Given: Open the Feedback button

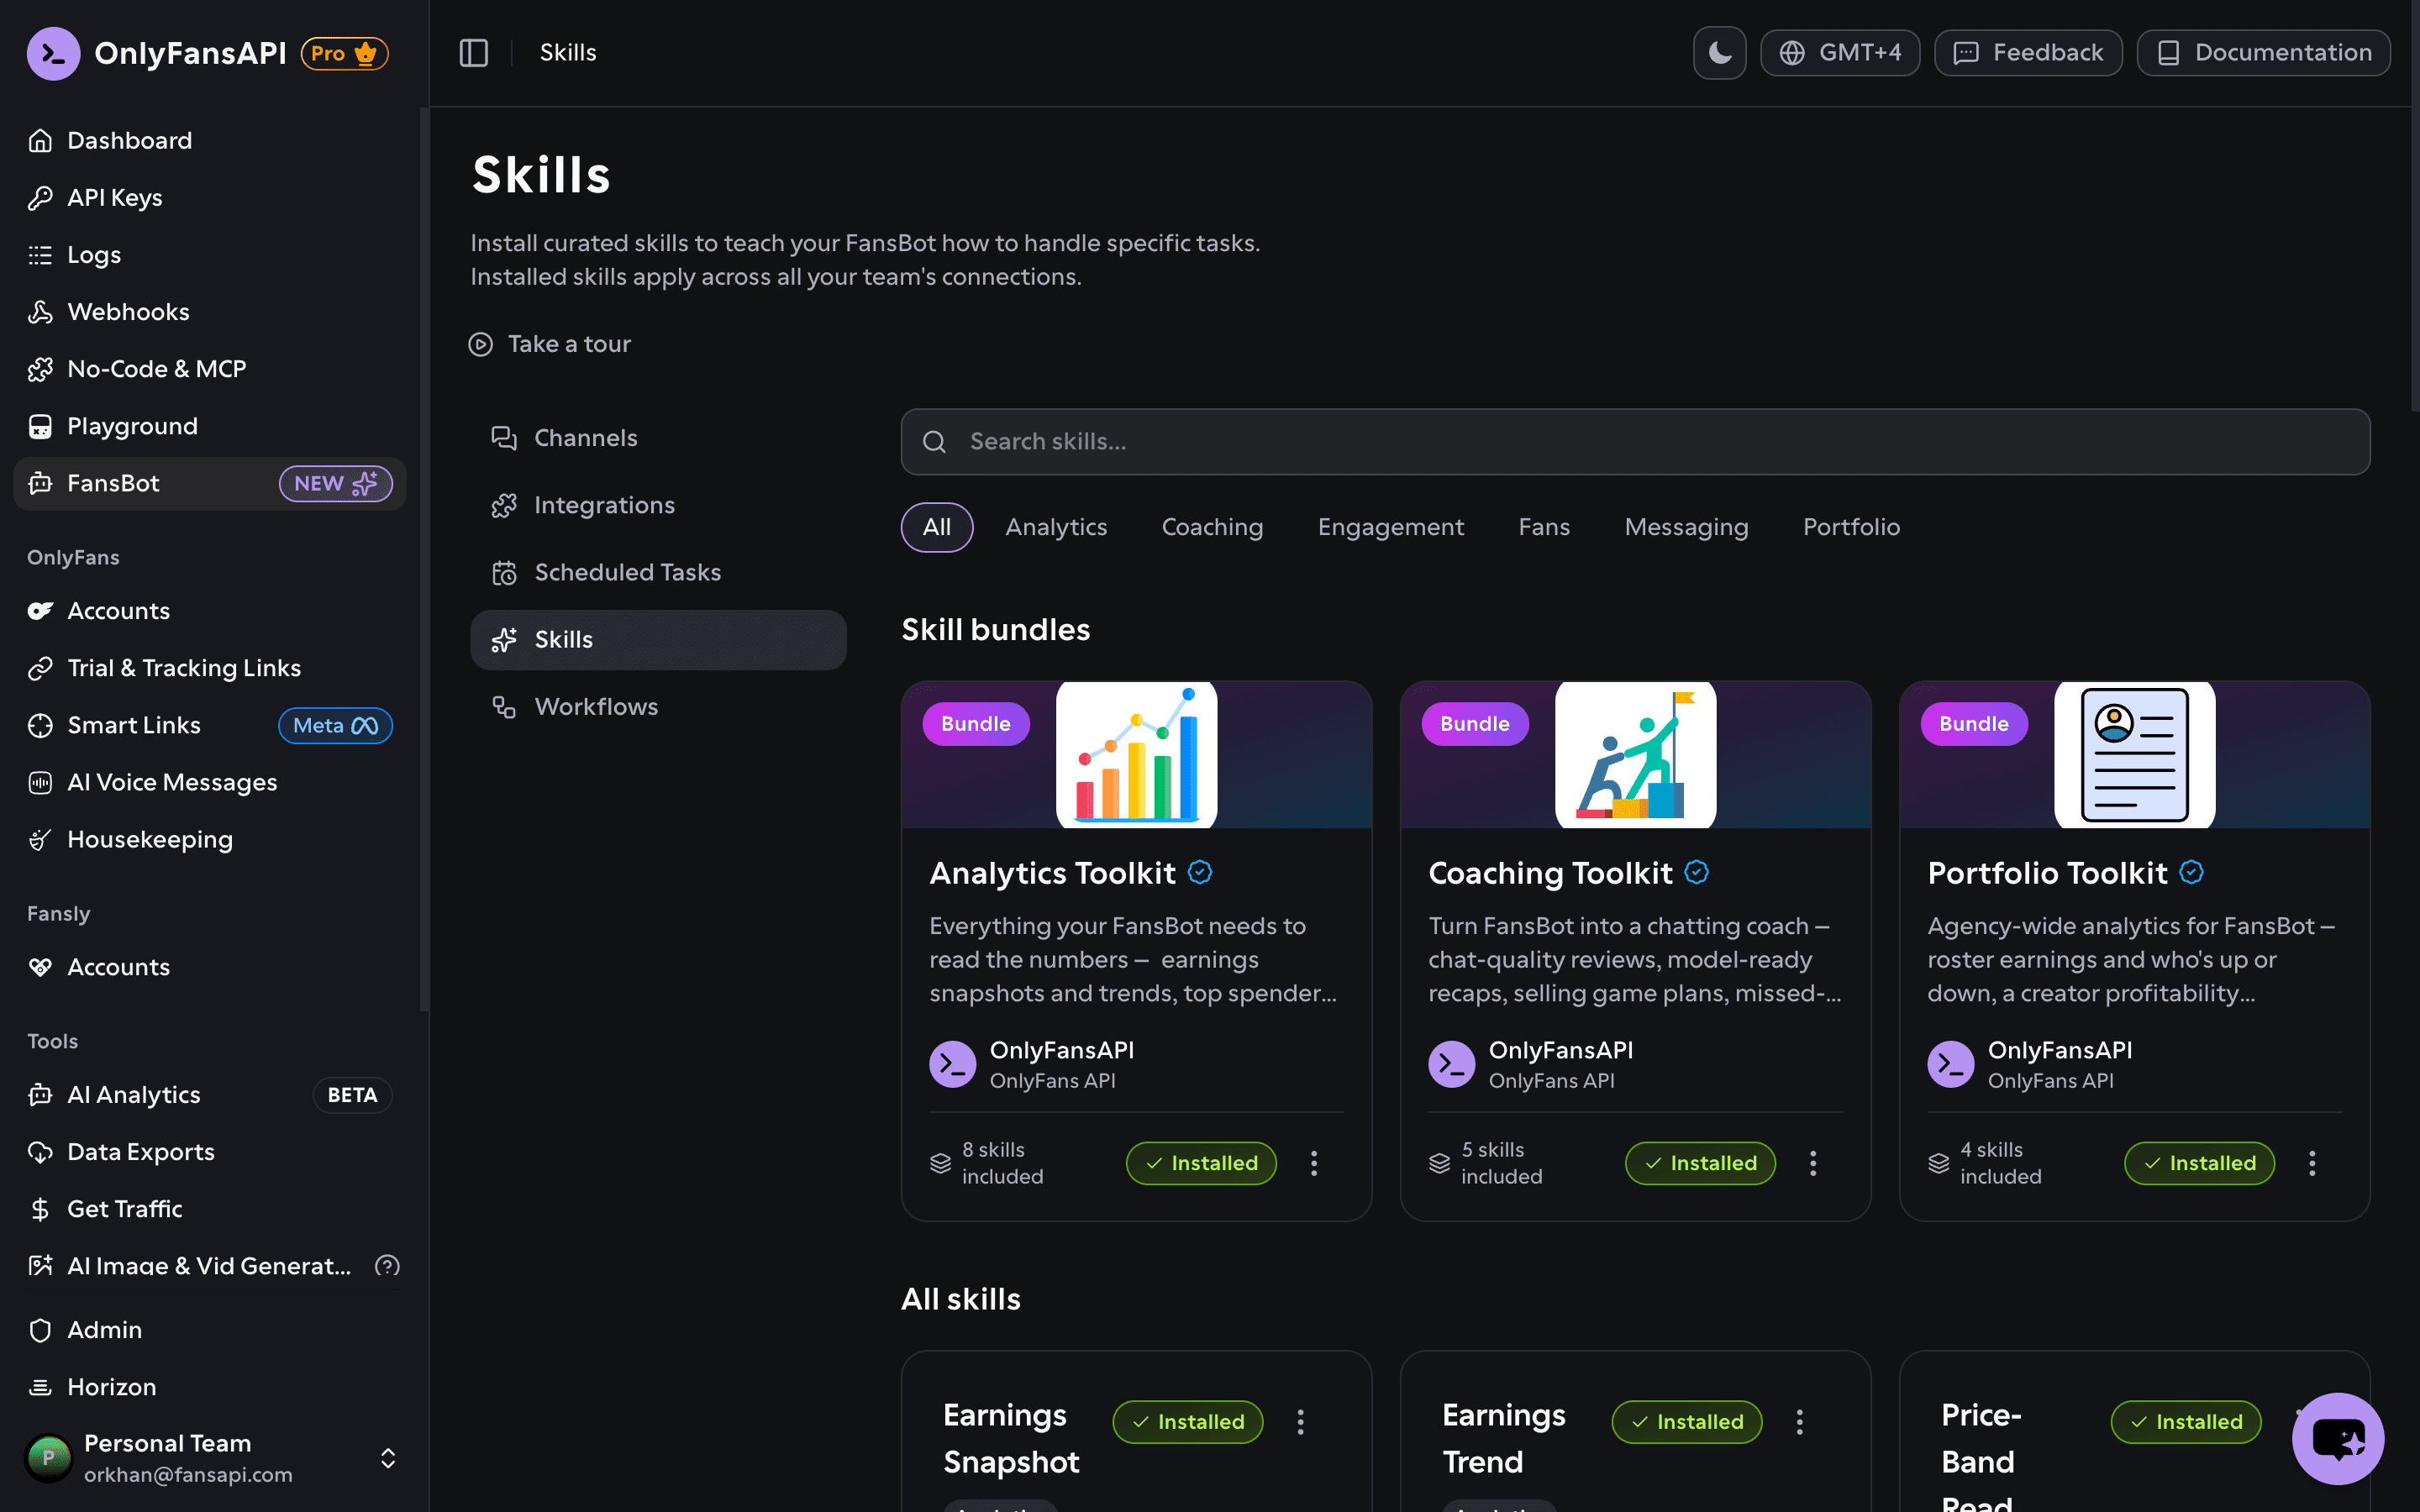Looking at the screenshot, I should [2027, 53].
